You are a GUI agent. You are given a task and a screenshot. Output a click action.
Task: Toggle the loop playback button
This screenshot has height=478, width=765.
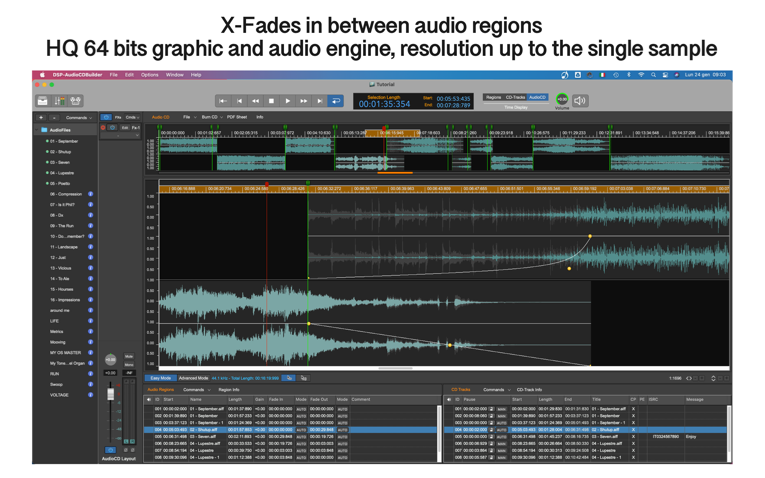coord(336,101)
